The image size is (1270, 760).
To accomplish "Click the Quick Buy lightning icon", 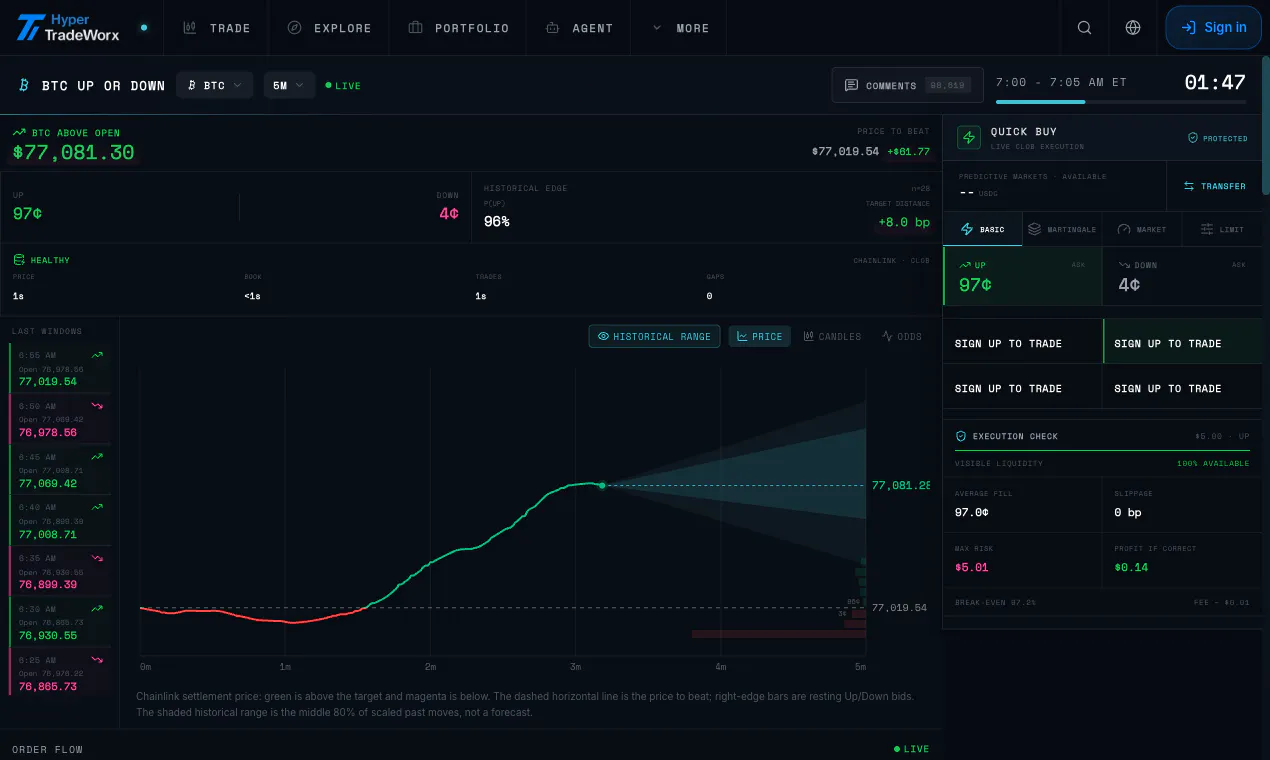I will point(969,137).
